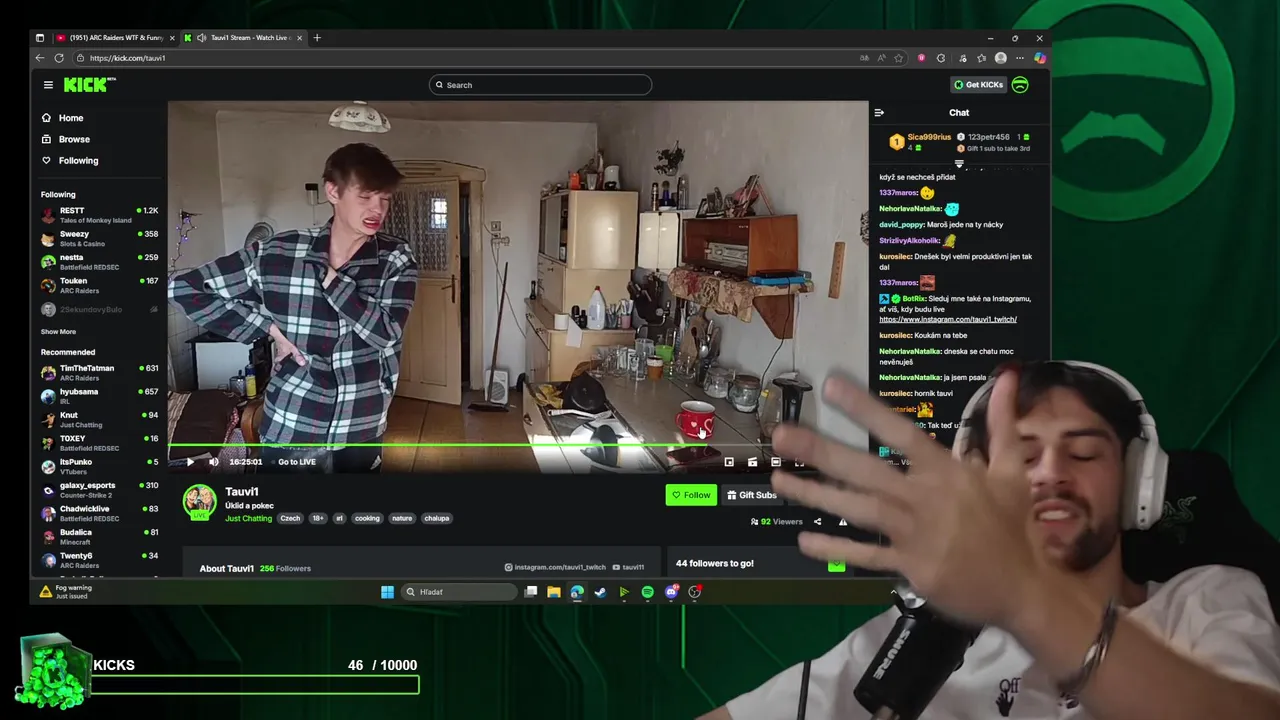Expand the followers goal dropdown
1280x720 pixels.
tap(837, 564)
